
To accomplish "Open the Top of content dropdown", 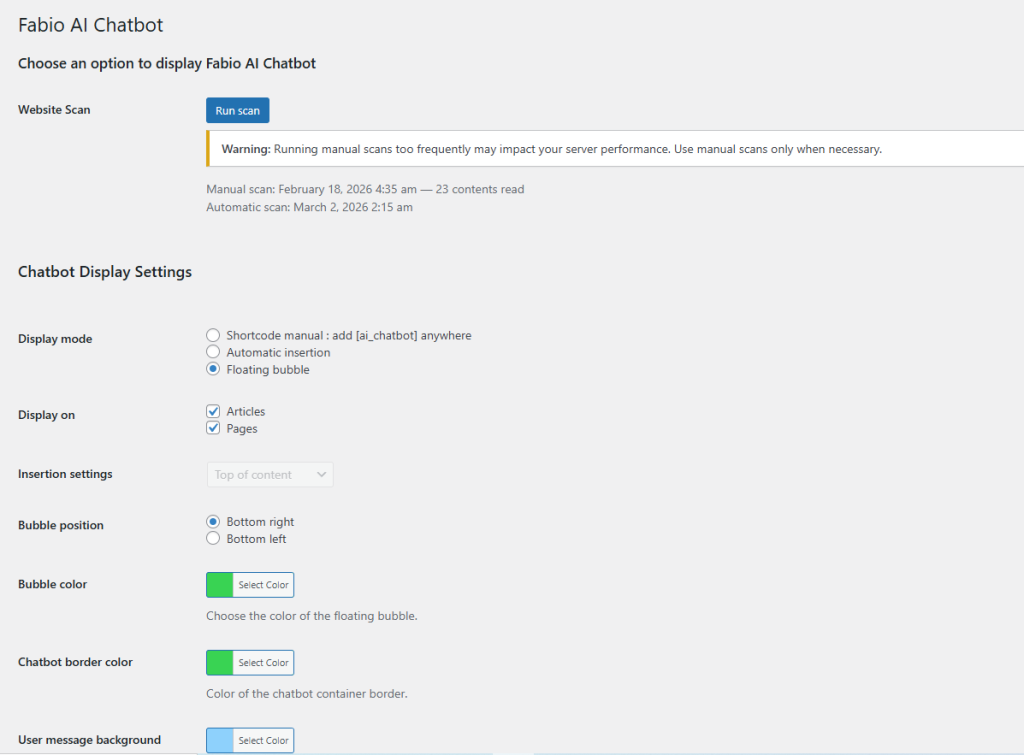I will [269, 475].
